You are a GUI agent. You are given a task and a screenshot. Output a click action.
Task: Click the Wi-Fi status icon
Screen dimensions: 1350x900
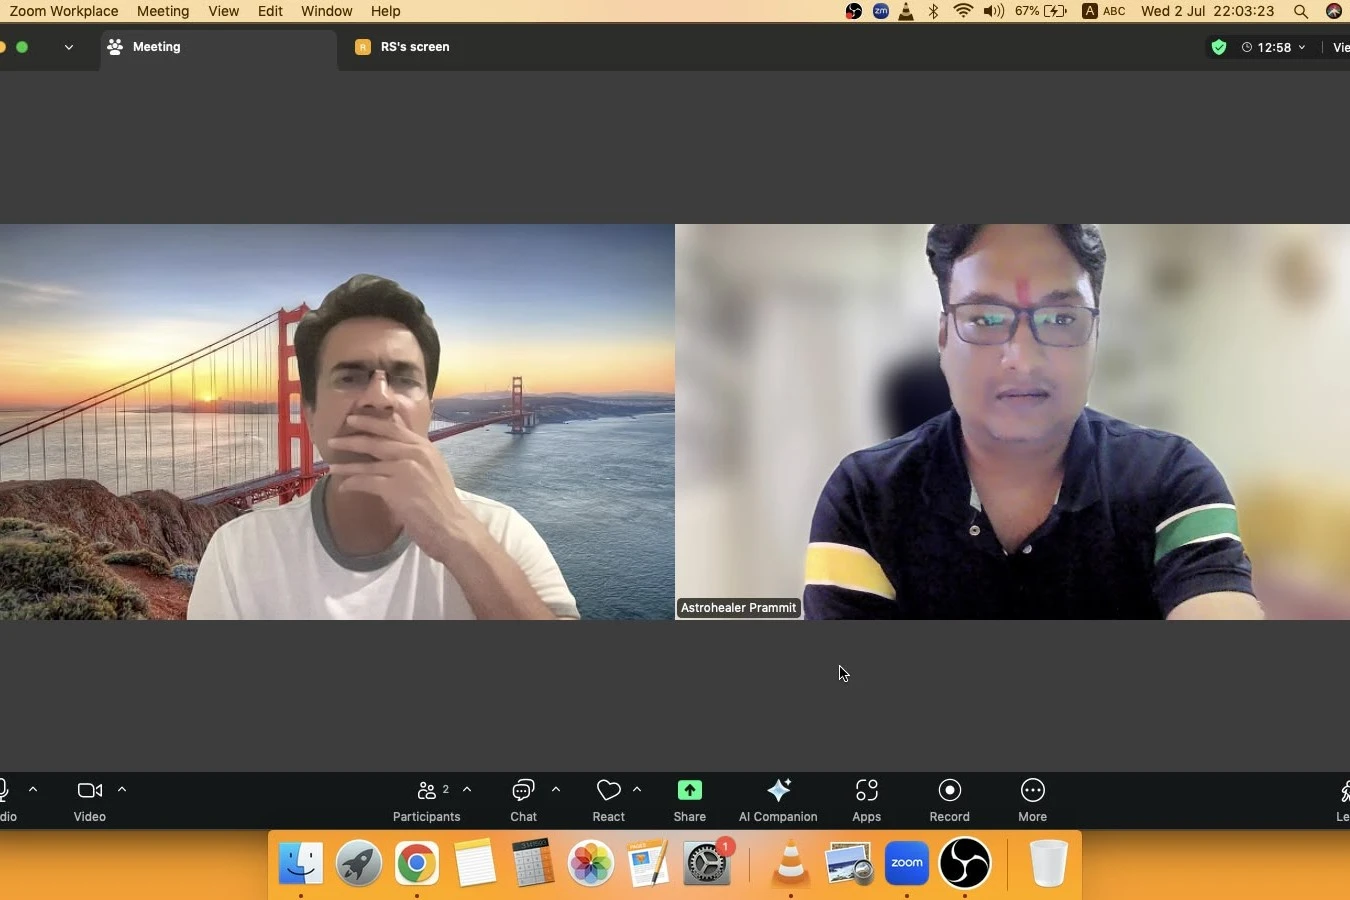pos(963,11)
